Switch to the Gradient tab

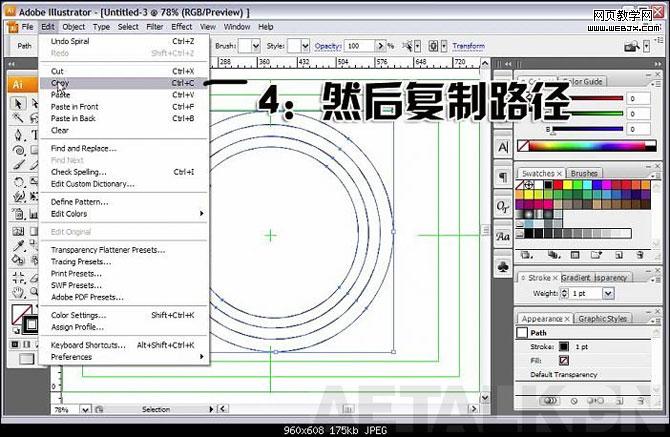pos(576,278)
